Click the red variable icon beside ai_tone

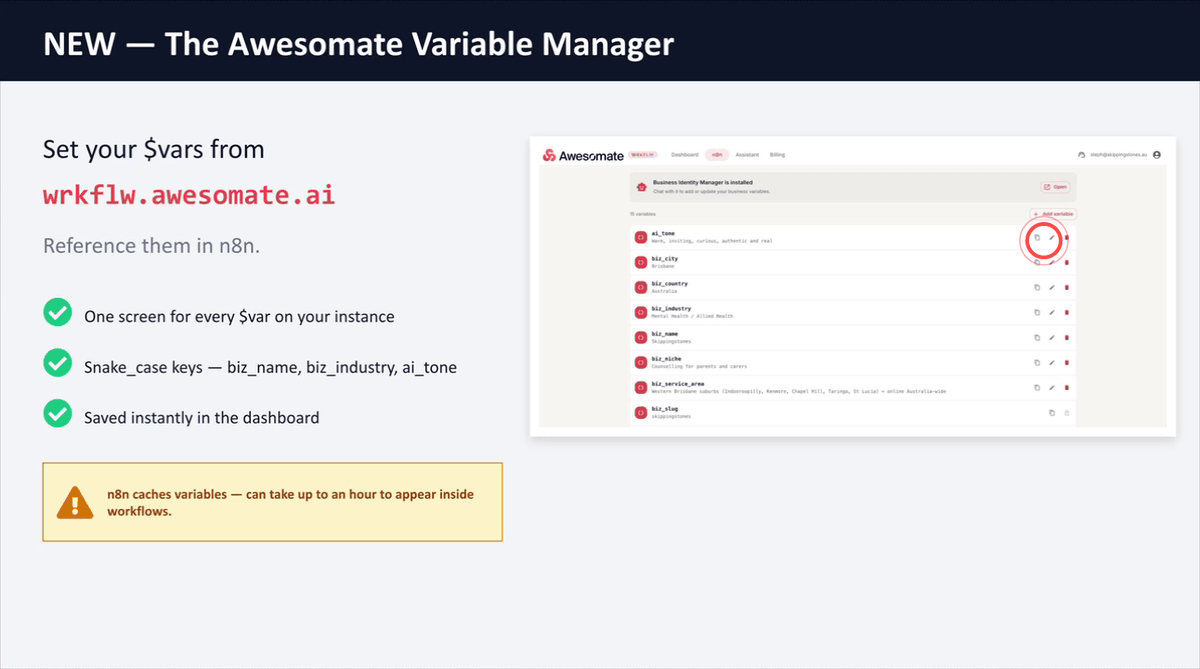pos(641,237)
